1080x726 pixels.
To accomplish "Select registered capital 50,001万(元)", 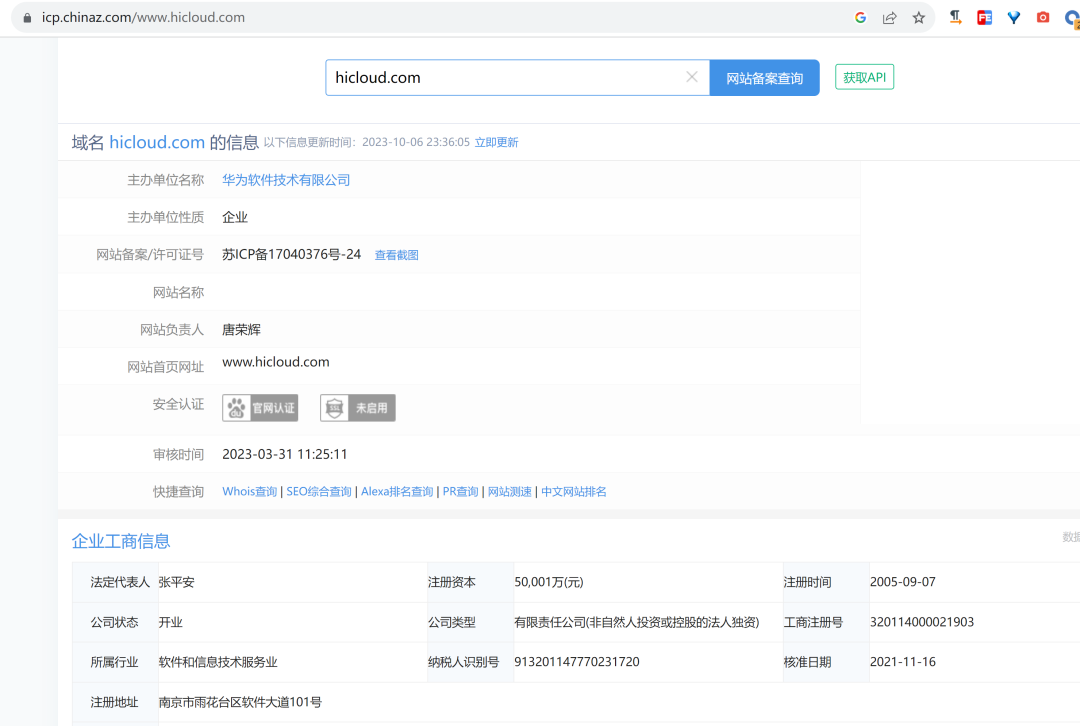I will 549,583.
